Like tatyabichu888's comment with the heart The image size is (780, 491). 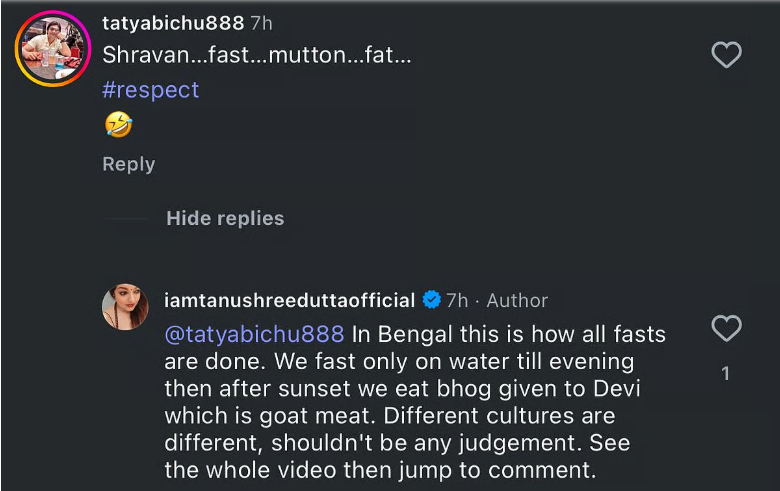726,55
